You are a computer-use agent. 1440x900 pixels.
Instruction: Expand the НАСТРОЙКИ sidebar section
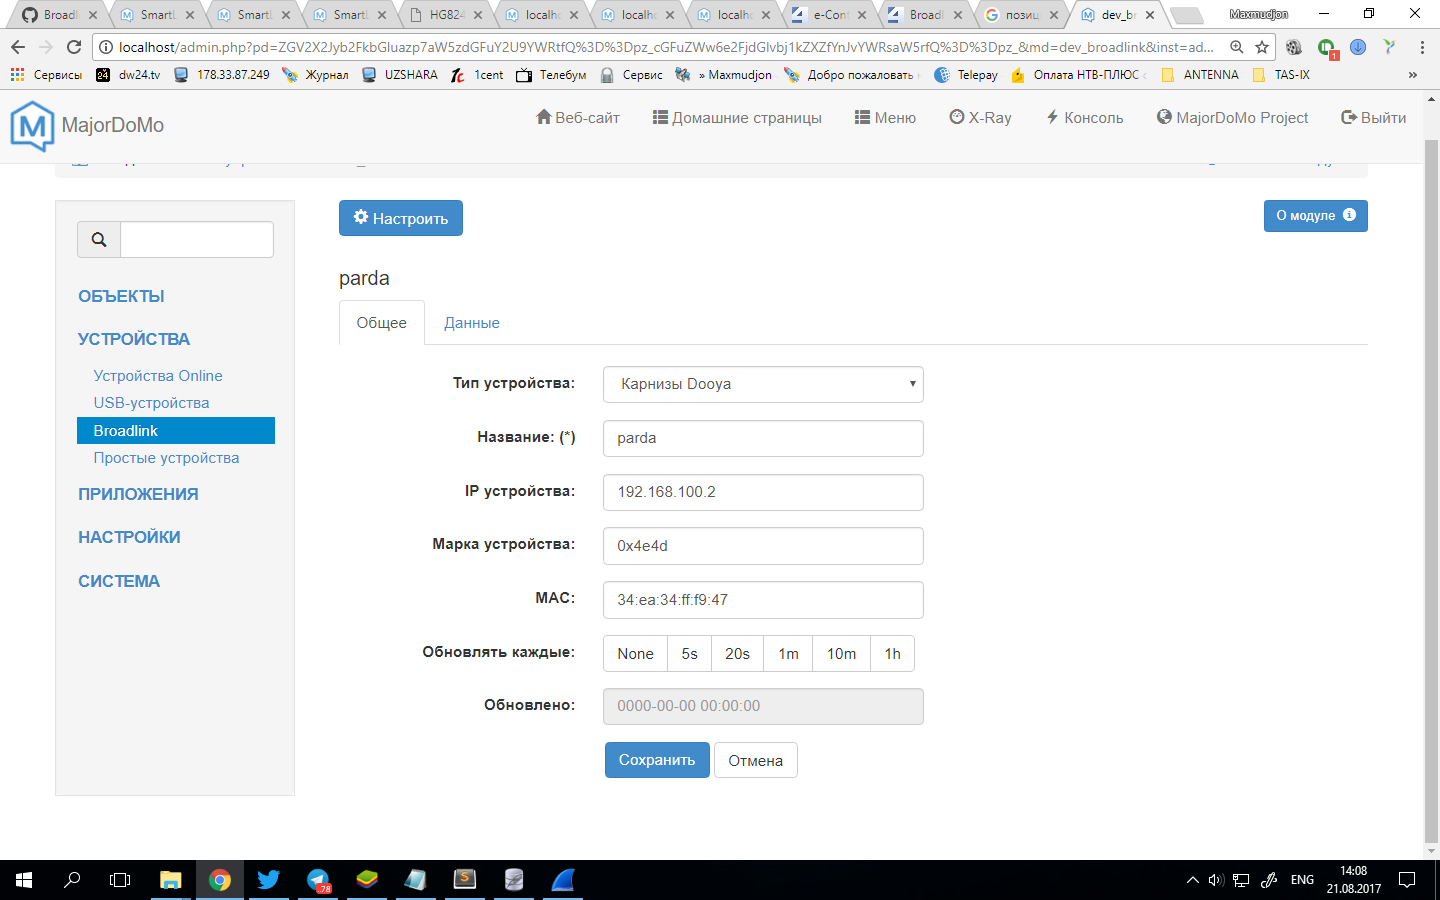pyautogui.click(x=129, y=537)
